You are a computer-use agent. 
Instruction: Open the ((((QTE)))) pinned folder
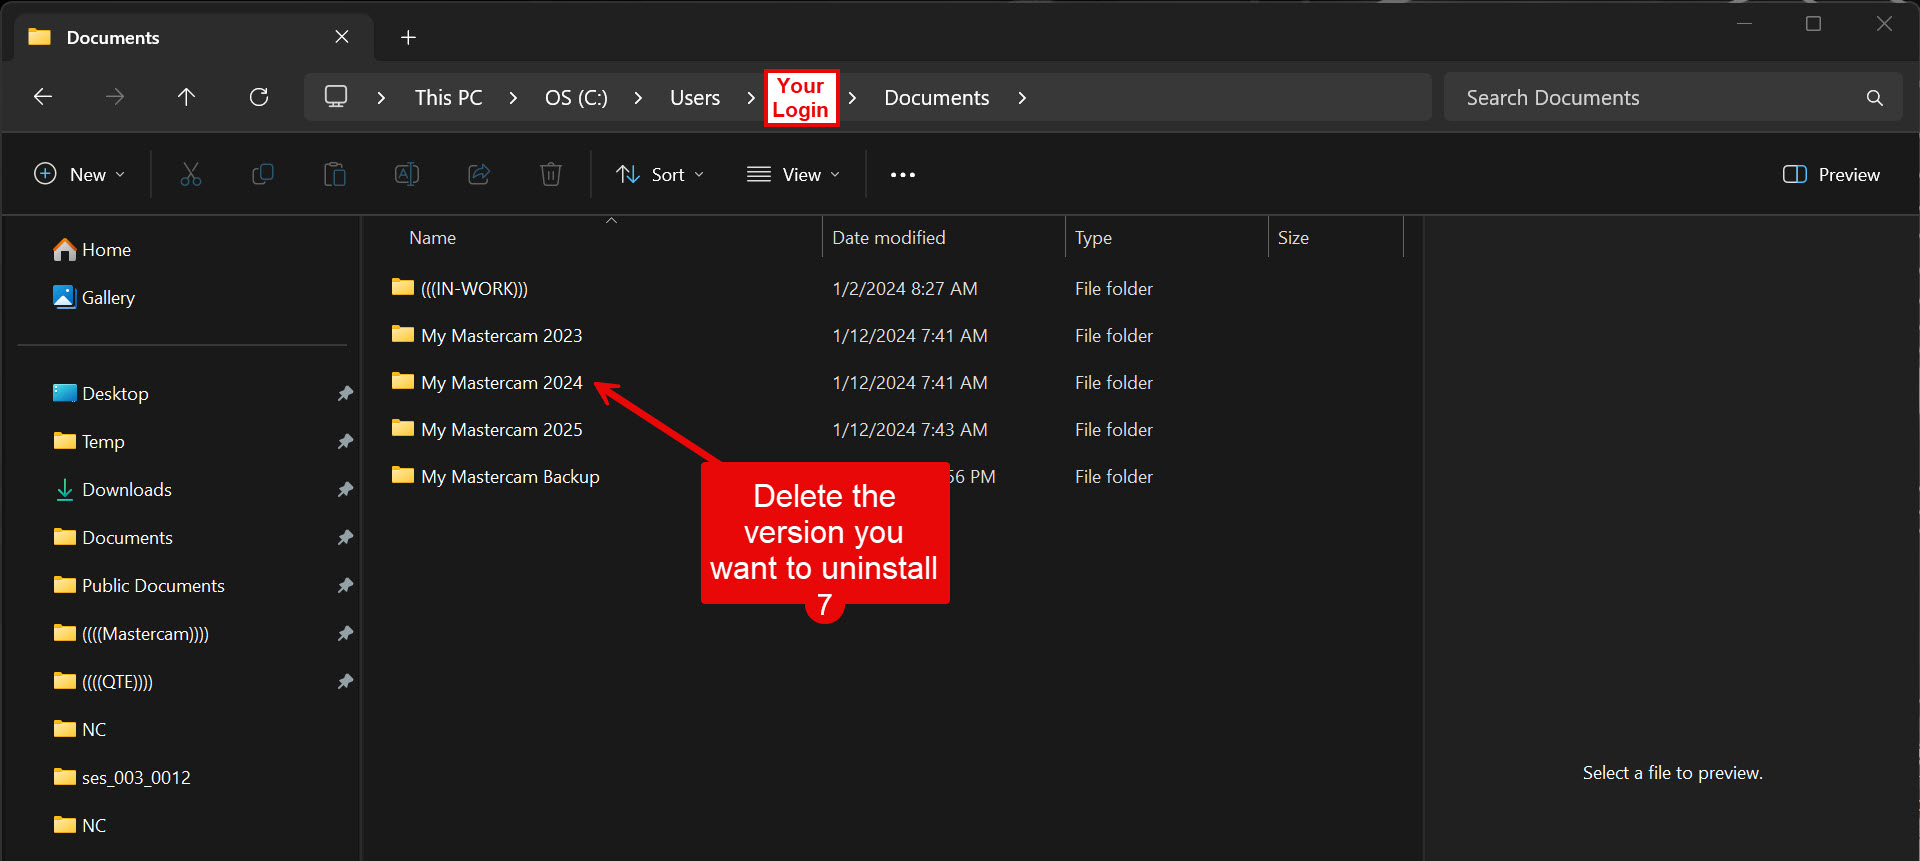[103, 682]
